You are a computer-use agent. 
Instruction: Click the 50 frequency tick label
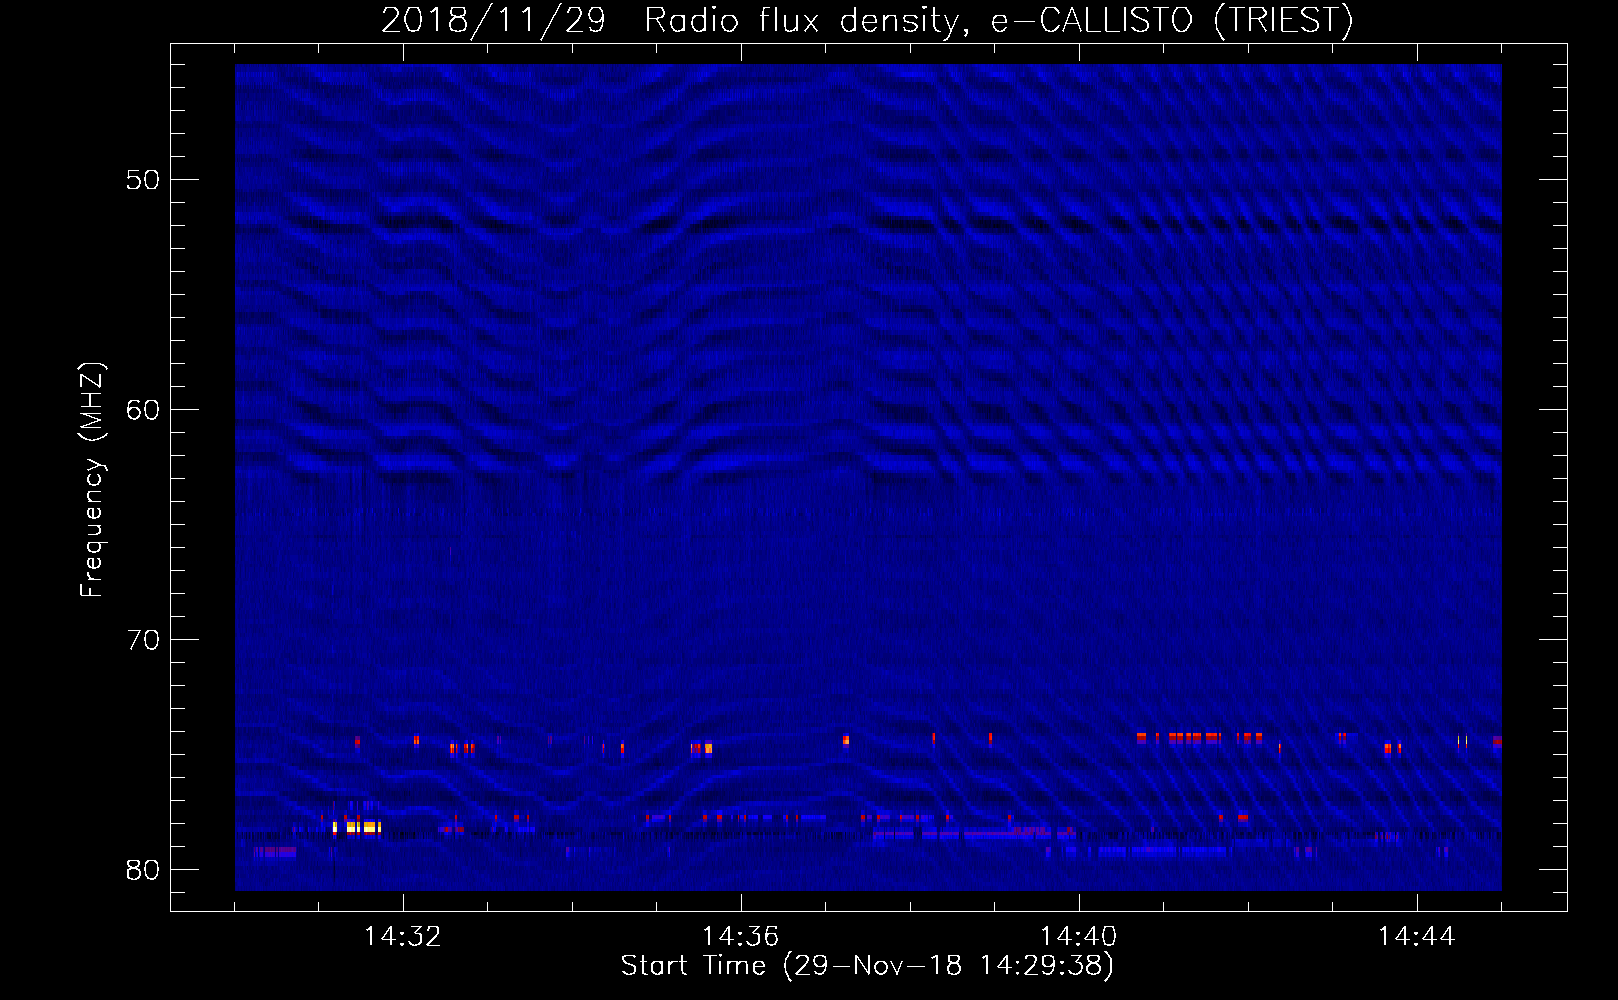143,180
